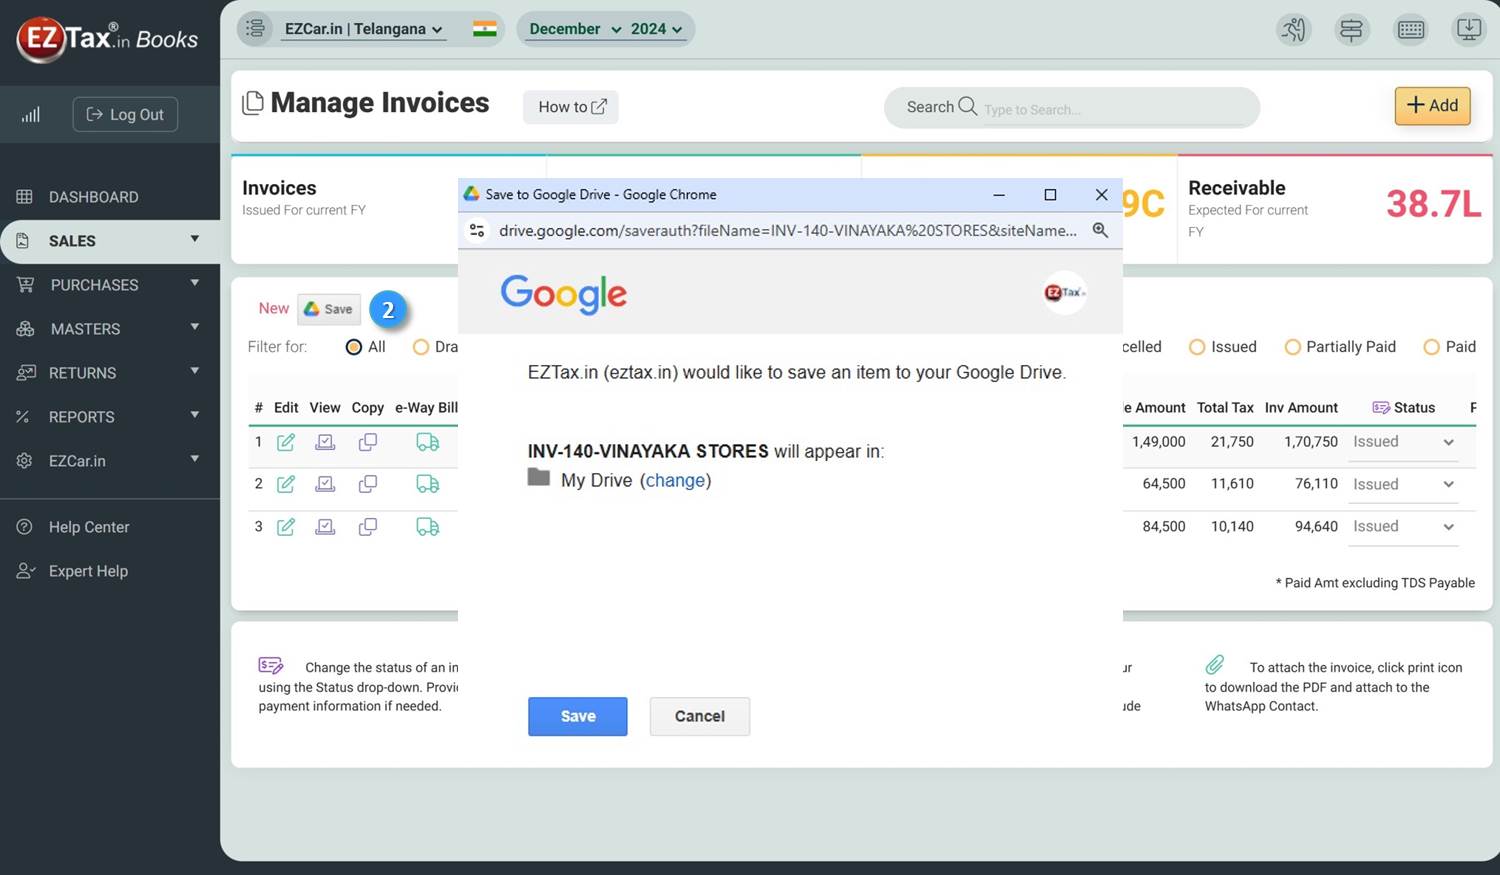Open the Dashboard menu item in sidebar
Screen dimensions: 1500x875
(93, 197)
